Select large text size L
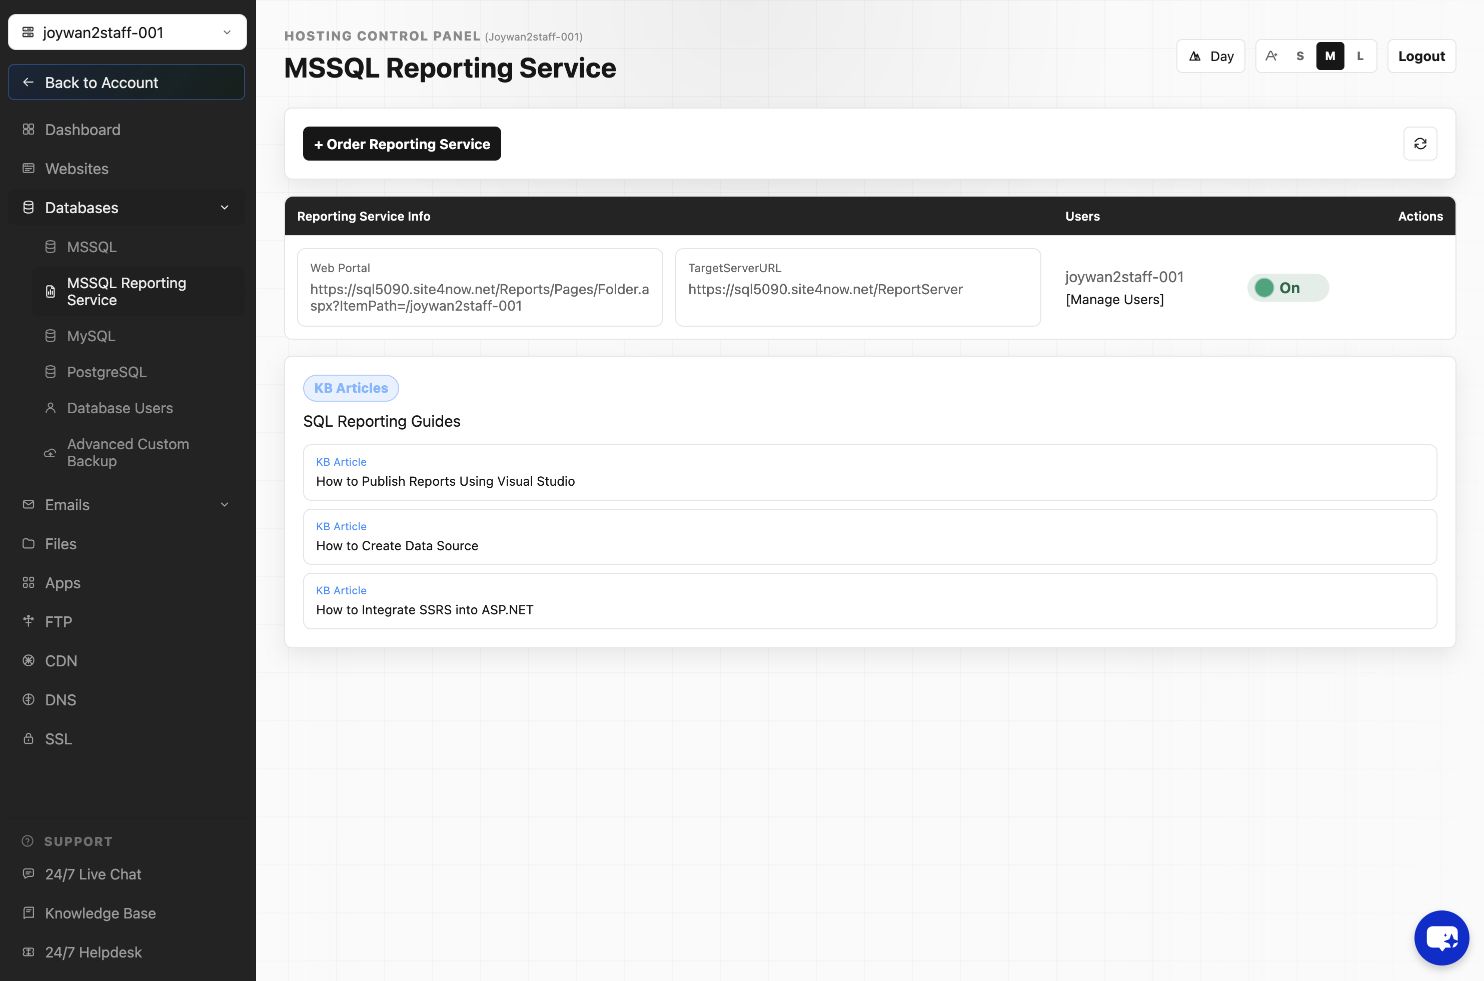 point(1360,56)
